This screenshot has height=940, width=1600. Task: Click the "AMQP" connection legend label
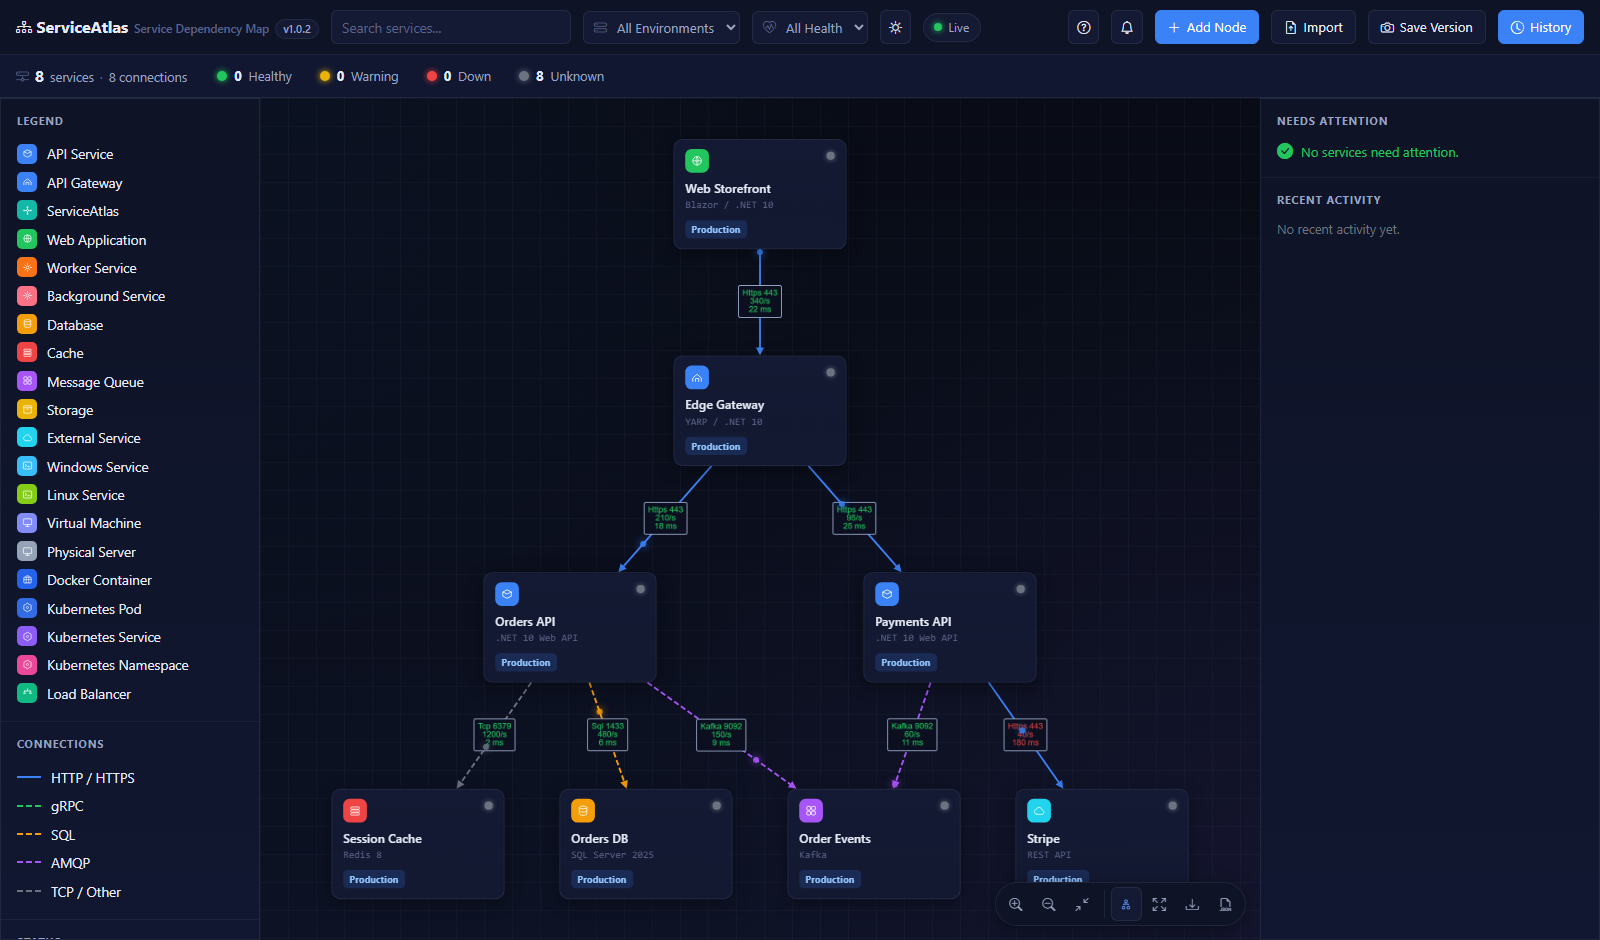coord(71,863)
